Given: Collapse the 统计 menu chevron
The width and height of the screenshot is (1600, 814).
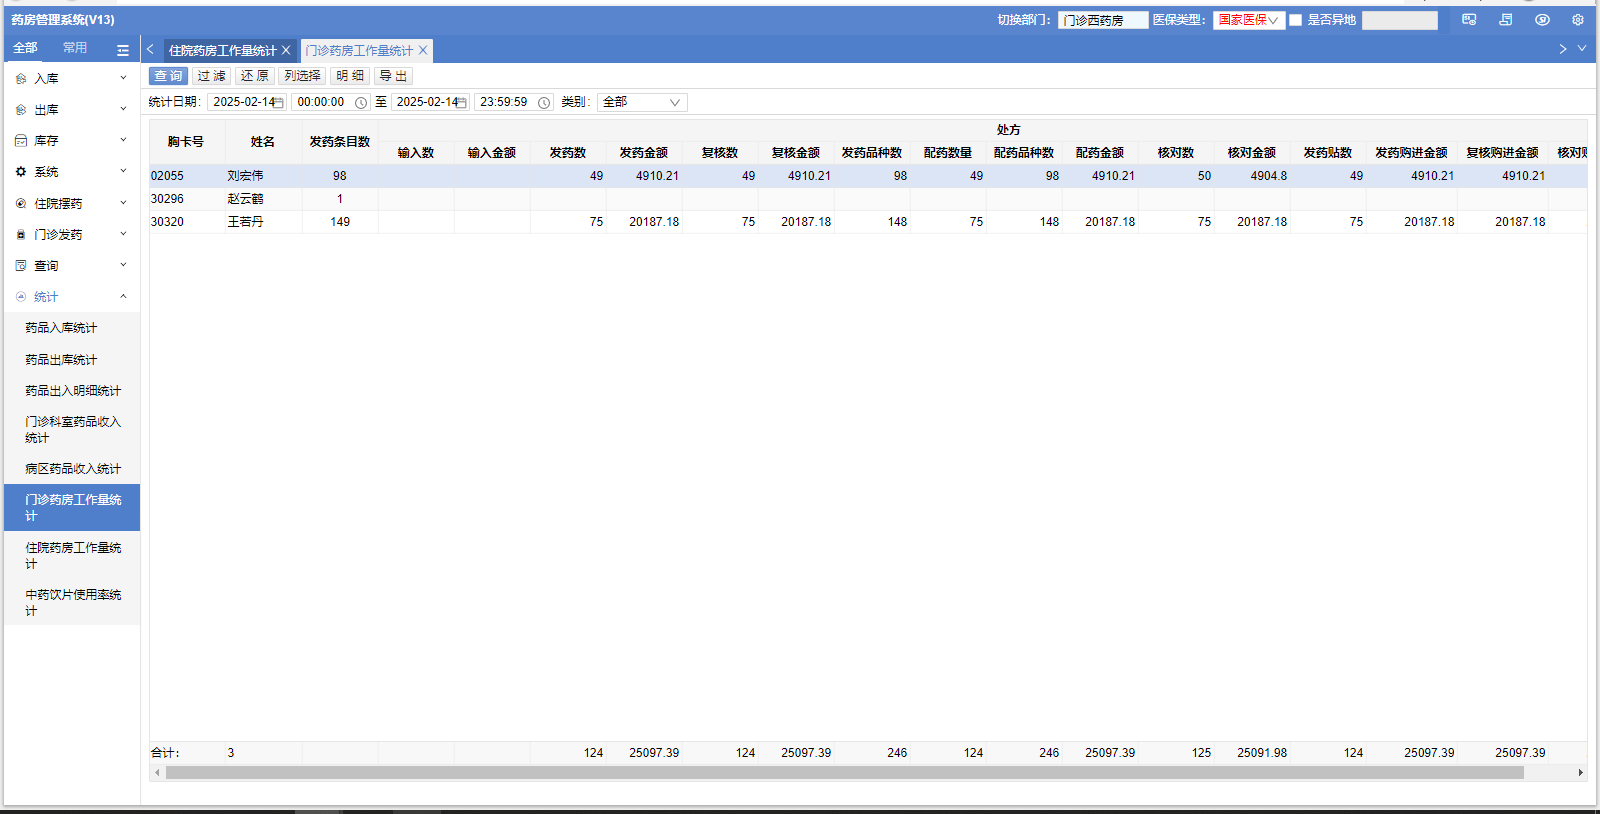Looking at the screenshot, I should click(123, 296).
